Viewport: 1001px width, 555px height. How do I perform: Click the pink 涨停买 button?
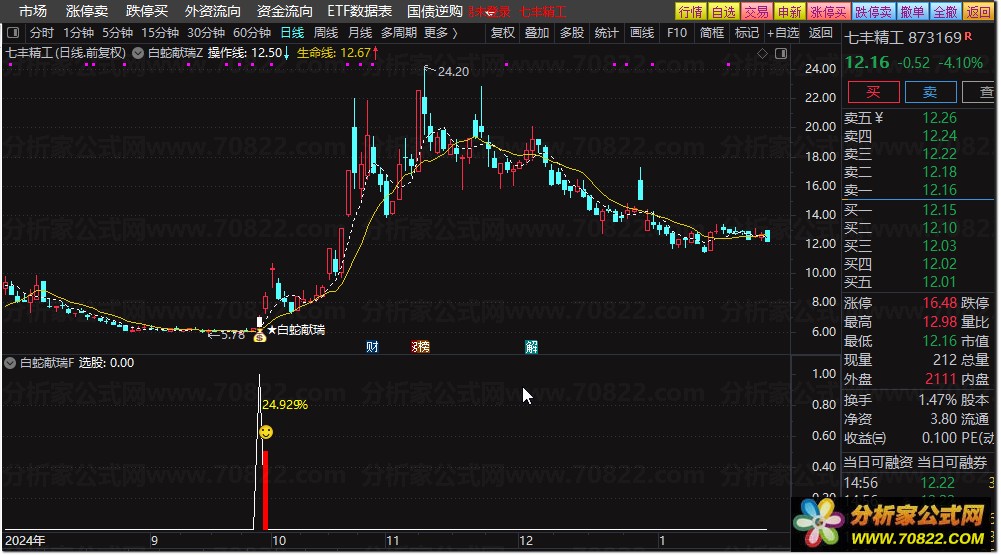[829, 11]
